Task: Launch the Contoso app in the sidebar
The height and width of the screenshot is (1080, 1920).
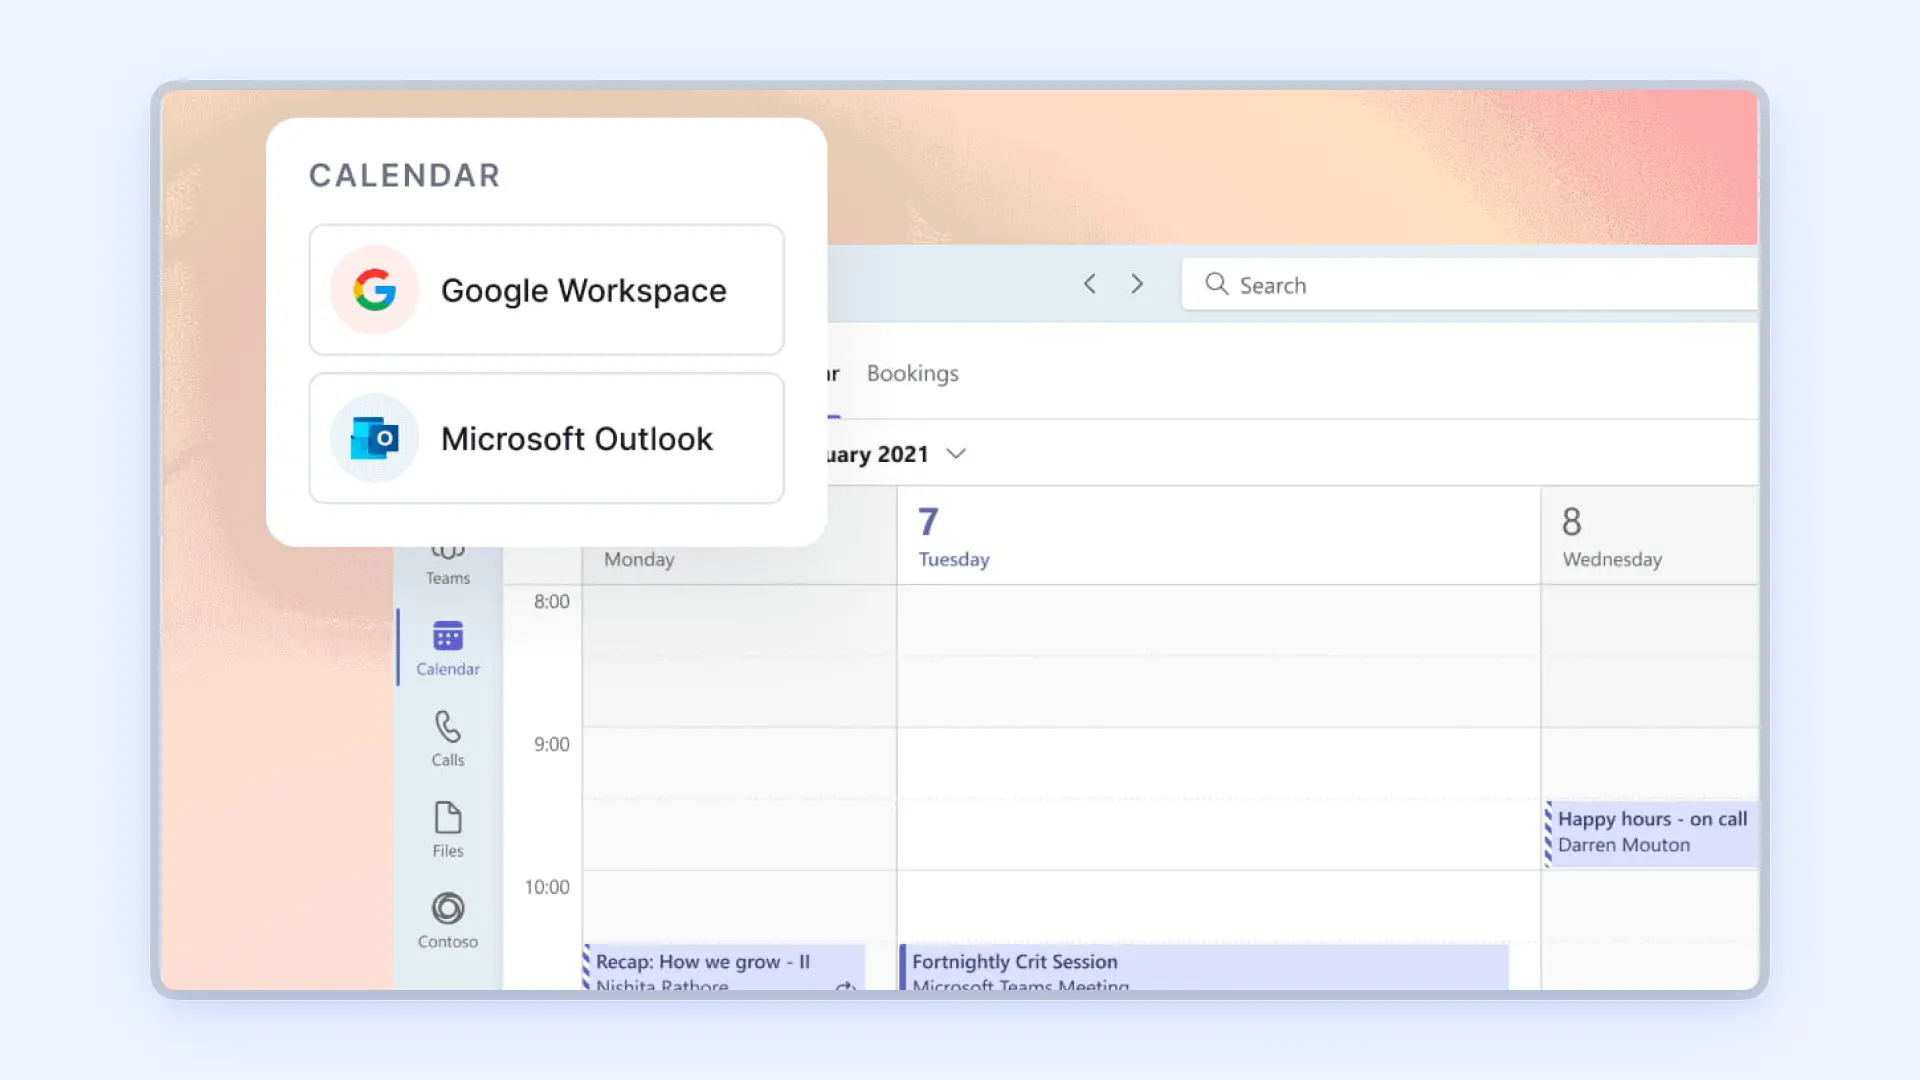Action: coord(446,918)
